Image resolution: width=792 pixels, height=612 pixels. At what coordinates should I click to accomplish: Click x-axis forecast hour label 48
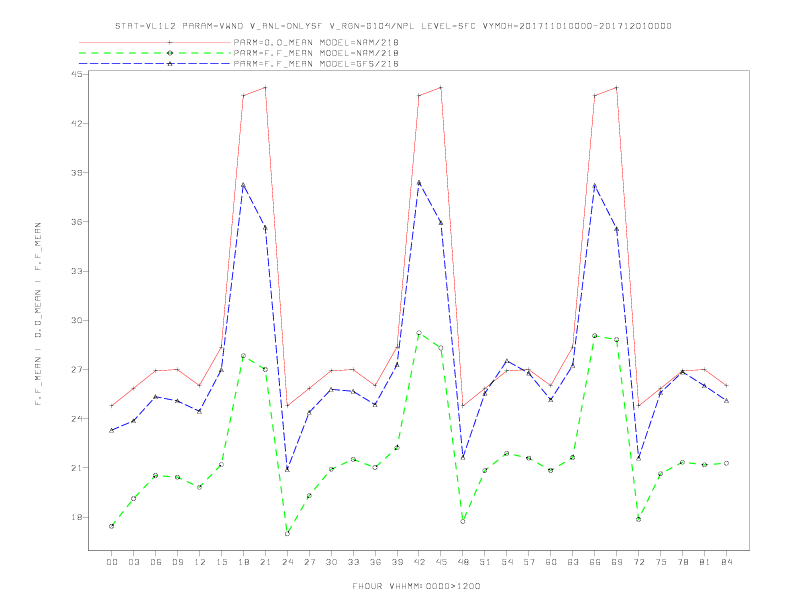(463, 562)
